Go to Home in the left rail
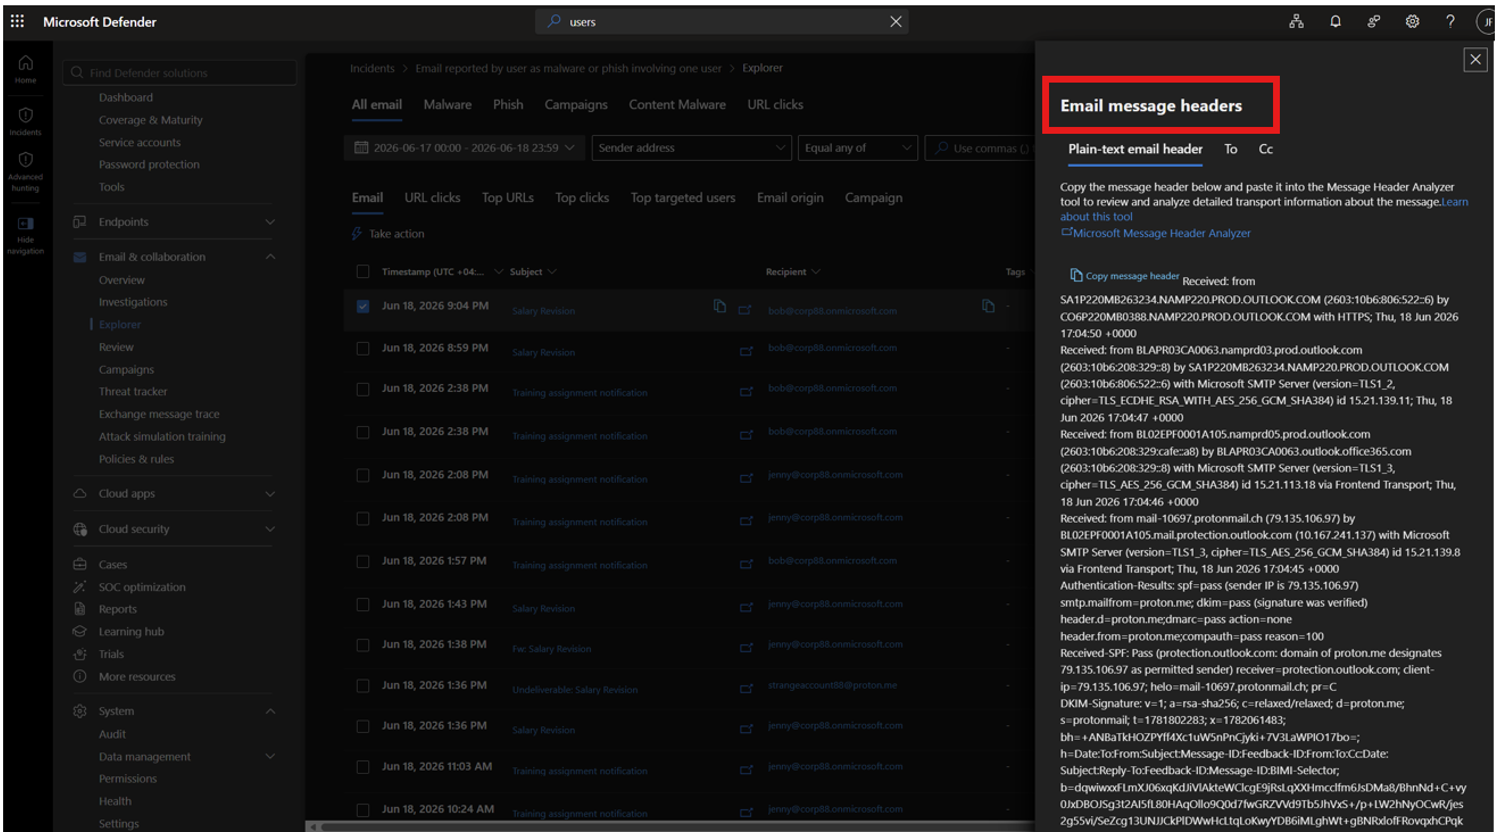The width and height of the screenshot is (1495, 835). click(x=25, y=69)
